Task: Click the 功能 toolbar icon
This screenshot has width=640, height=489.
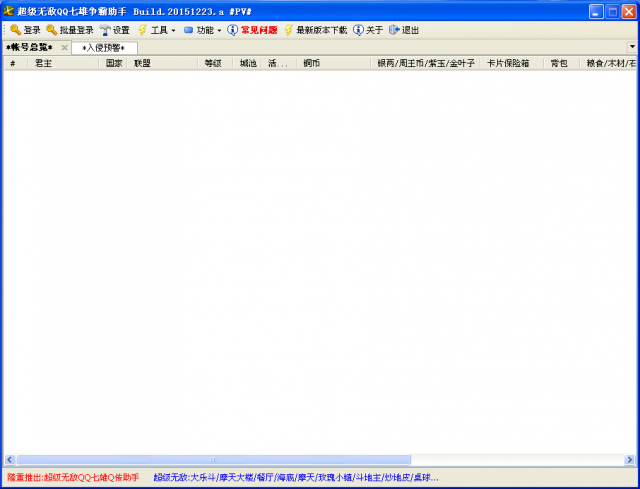Action: point(188,30)
